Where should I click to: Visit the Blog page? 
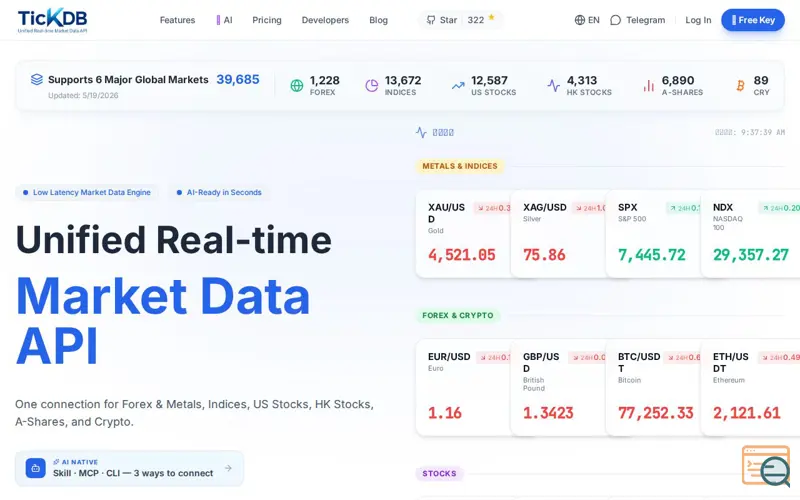pyautogui.click(x=379, y=20)
